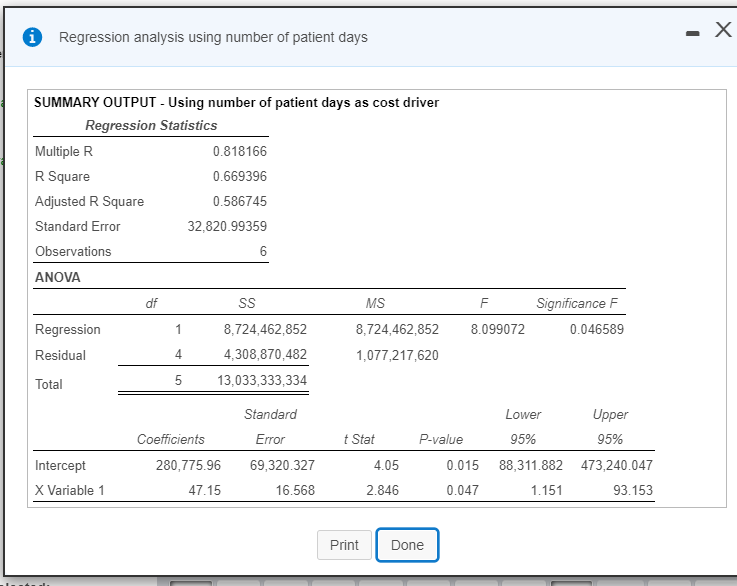Select the Multiple R value 0.818166
The height and width of the screenshot is (586, 737).
(x=240, y=151)
